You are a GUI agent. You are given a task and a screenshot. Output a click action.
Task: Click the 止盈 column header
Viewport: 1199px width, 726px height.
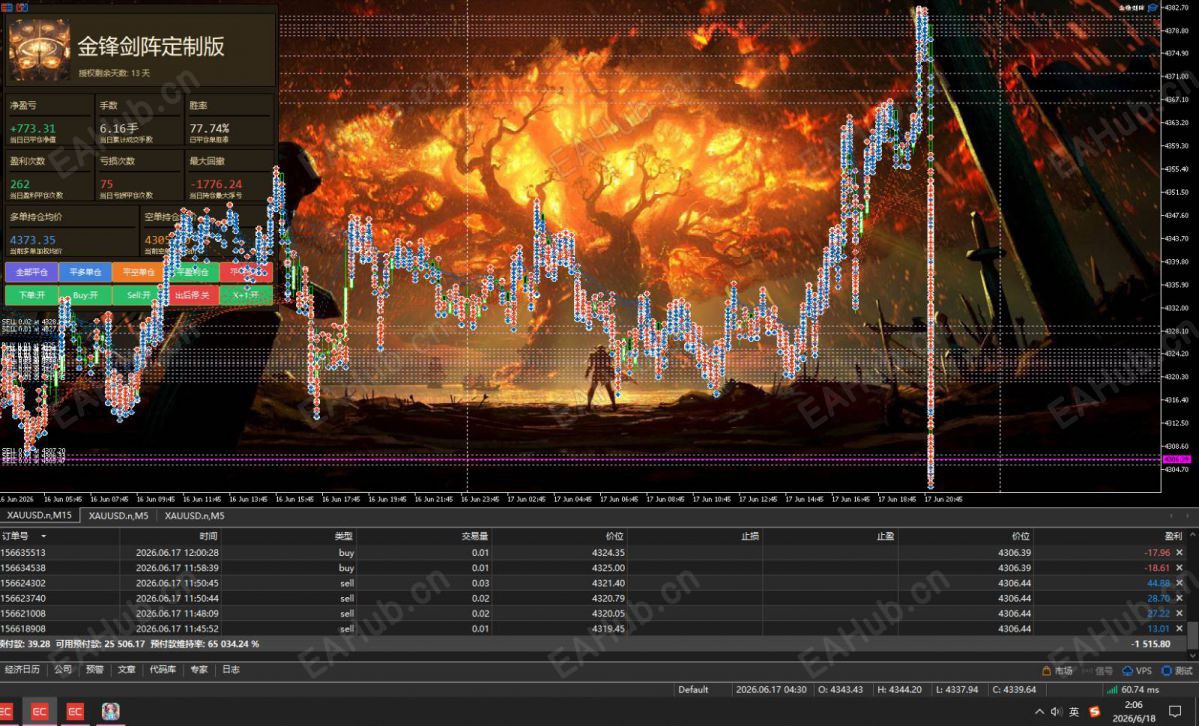point(885,536)
